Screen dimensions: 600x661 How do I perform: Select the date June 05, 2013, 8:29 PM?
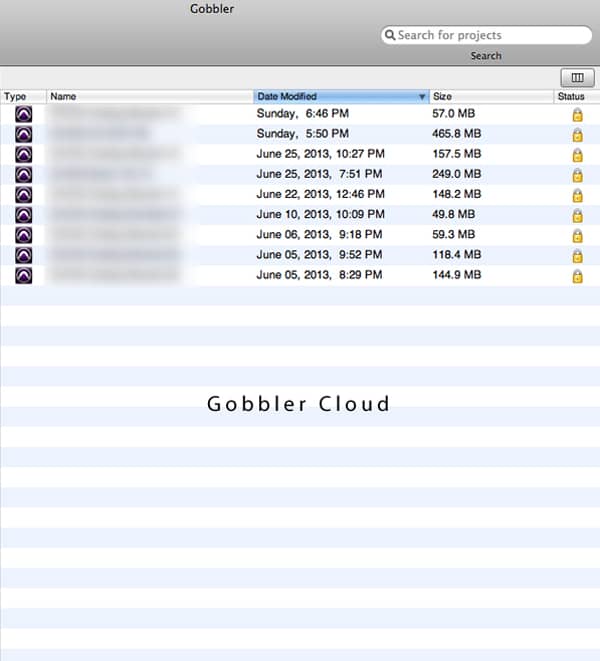click(319, 275)
